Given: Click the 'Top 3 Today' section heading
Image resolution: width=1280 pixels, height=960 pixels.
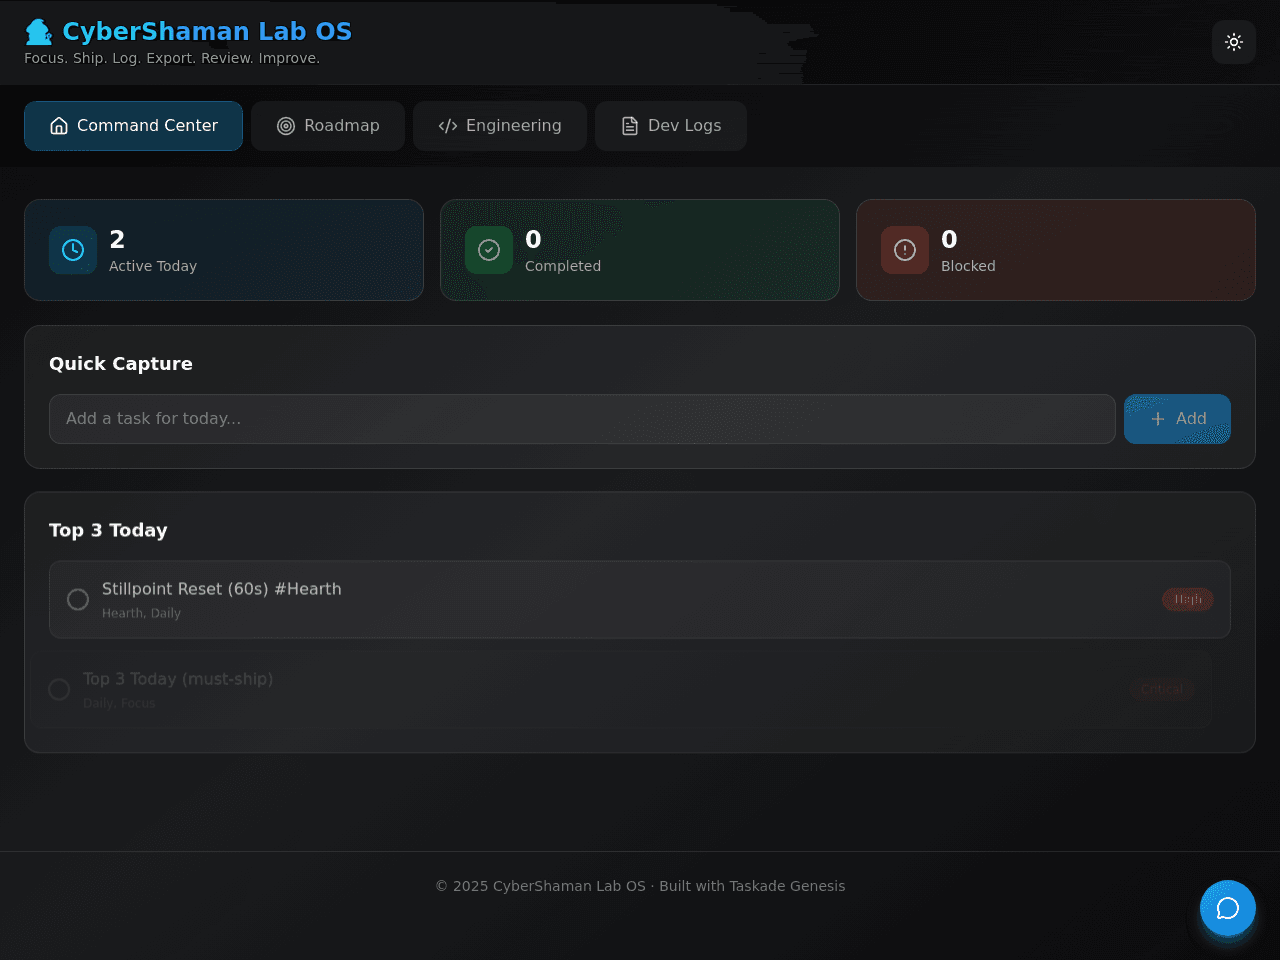Looking at the screenshot, I should [108, 530].
